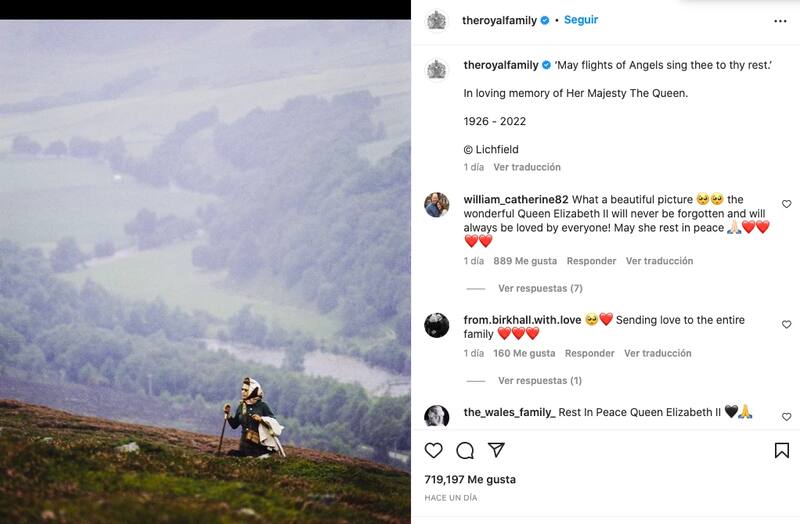
Task: Click theroyalfamily avatar in the post header
Action: point(436,20)
